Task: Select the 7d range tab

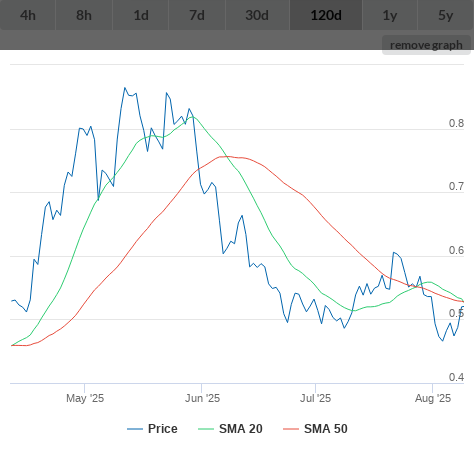Action: point(197,15)
